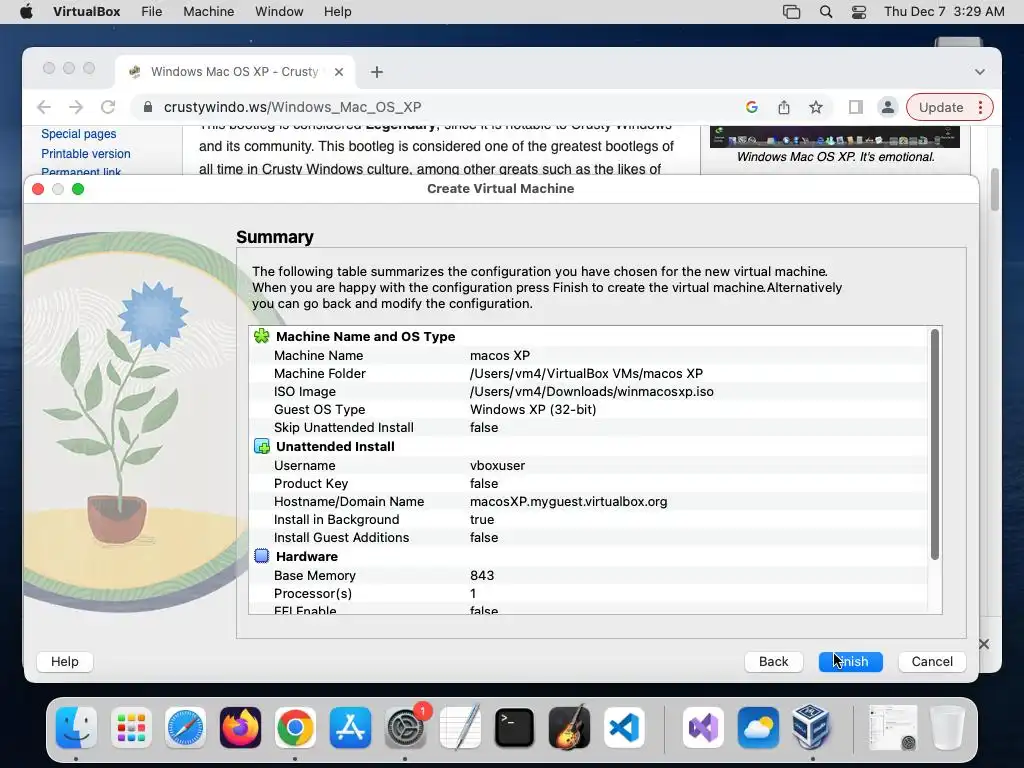This screenshot has width=1024, height=768.
Task: Open the VirtualBox application menu
Action: pos(86,12)
